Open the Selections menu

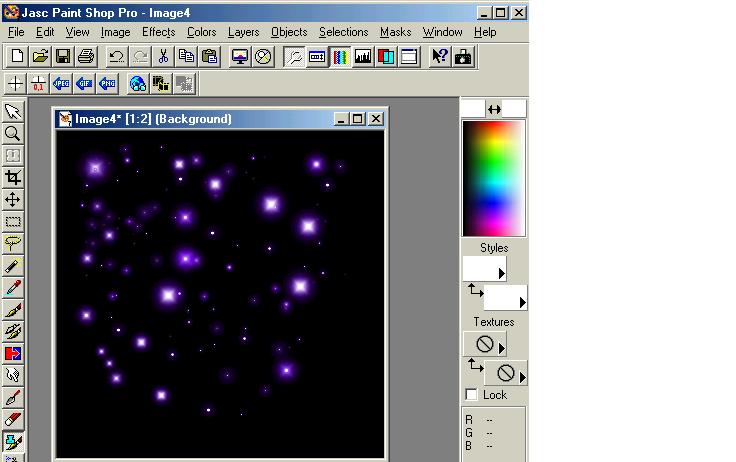coord(344,32)
